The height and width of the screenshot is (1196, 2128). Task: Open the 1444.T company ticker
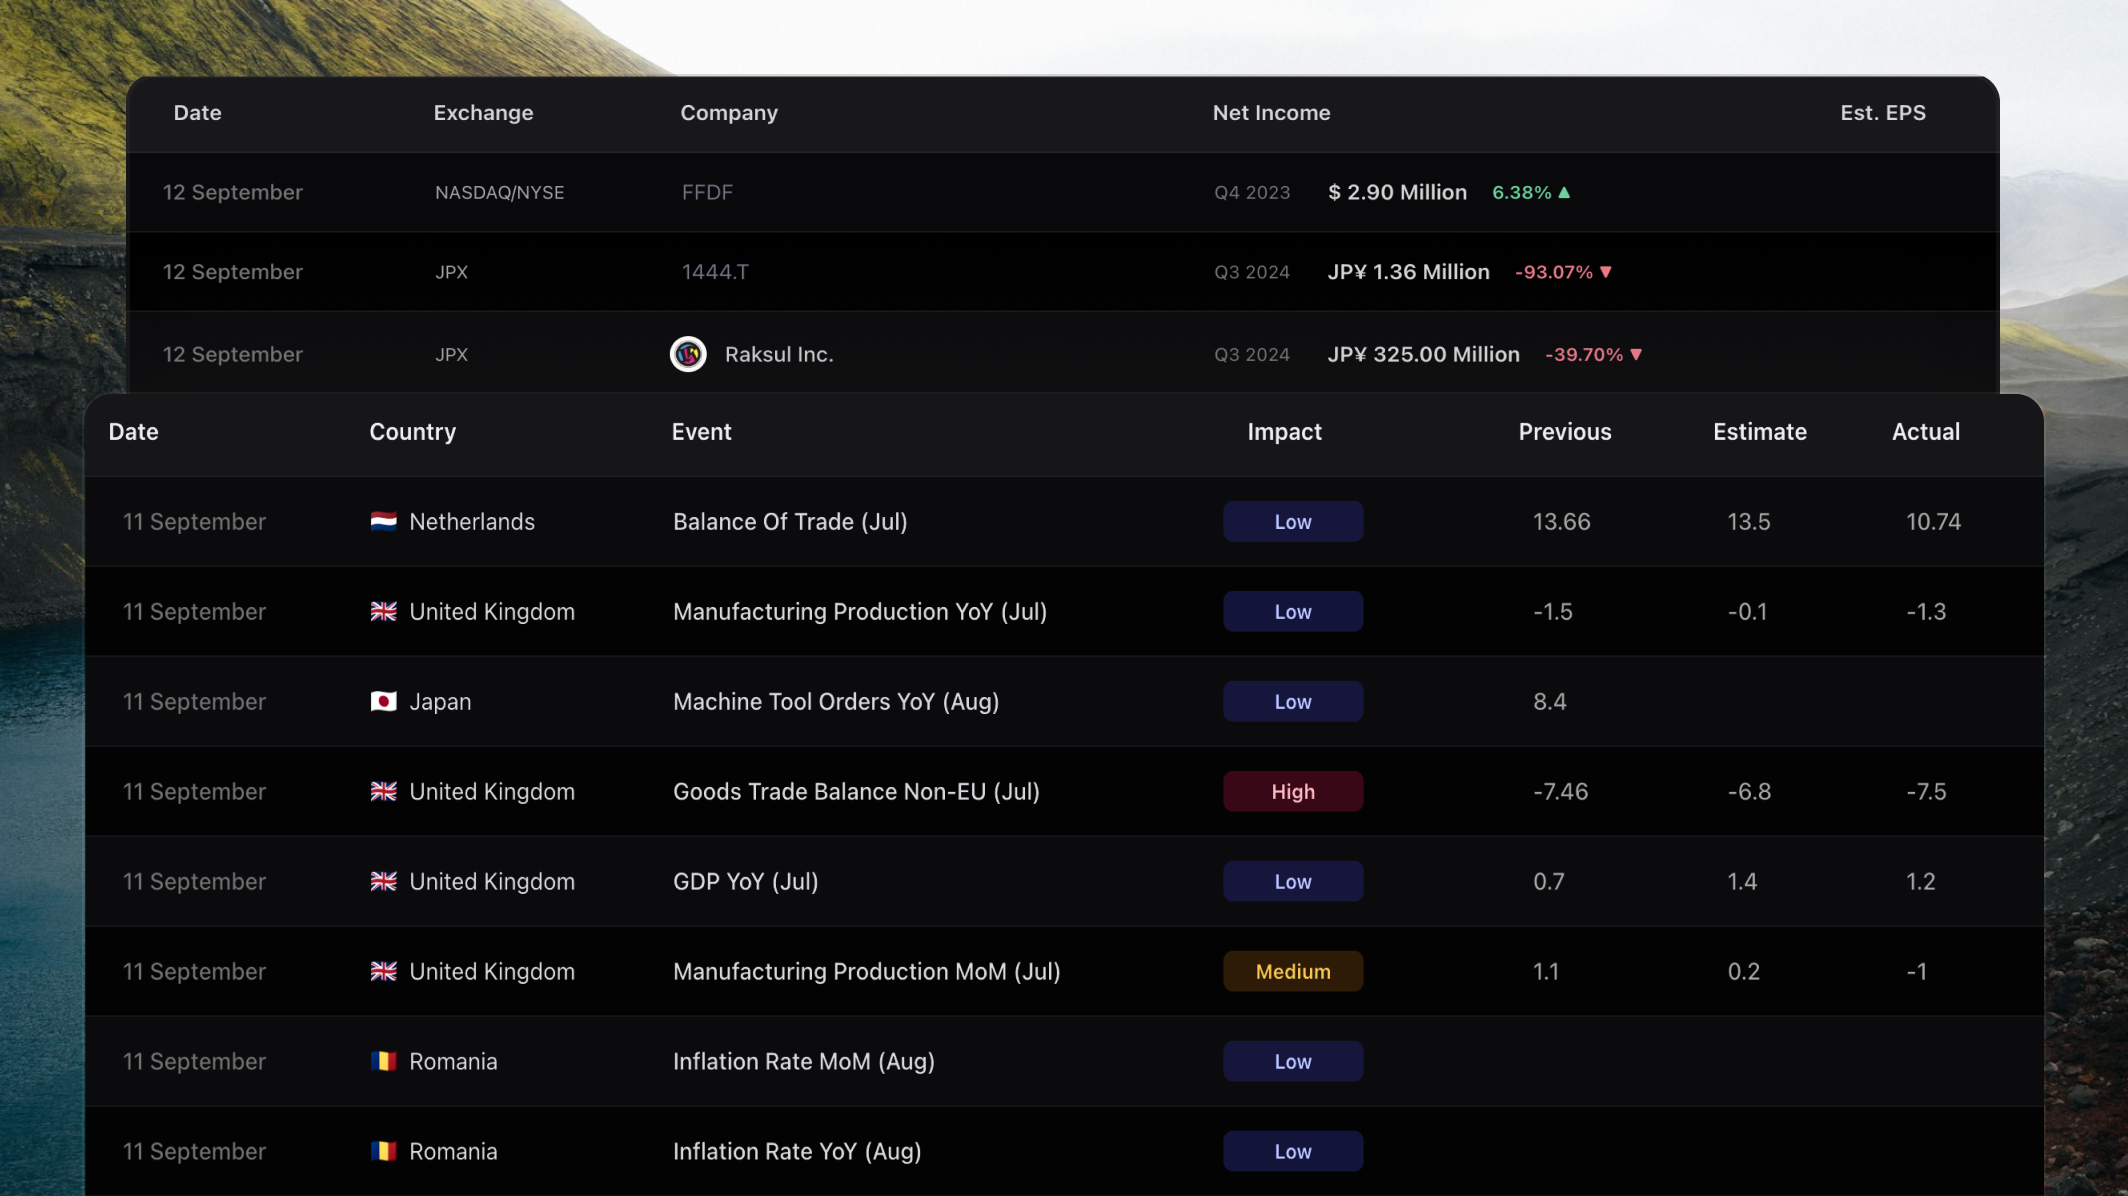point(715,272)
